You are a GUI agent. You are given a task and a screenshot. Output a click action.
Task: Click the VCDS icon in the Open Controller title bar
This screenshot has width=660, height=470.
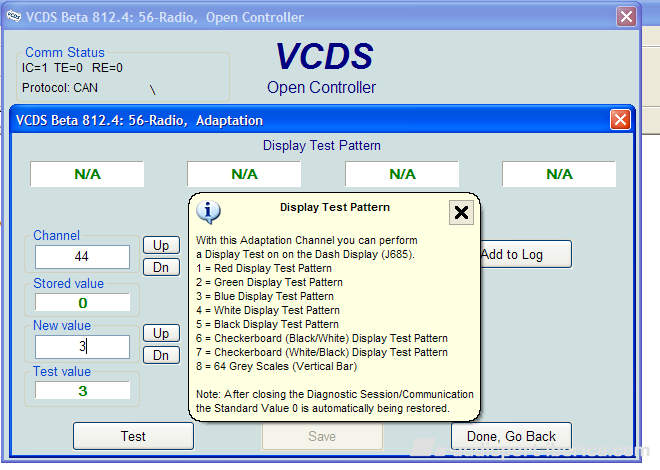point(14,16)
